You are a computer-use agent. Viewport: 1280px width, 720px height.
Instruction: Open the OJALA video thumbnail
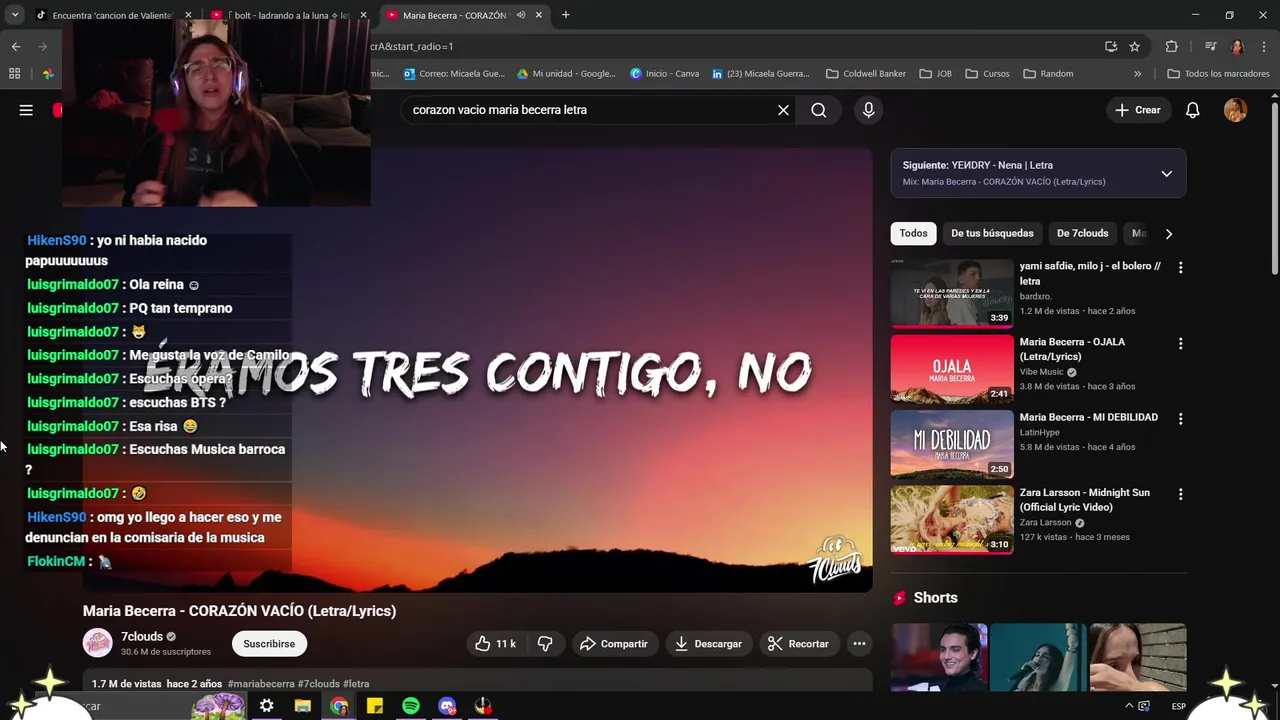click(x=951, y=369)
